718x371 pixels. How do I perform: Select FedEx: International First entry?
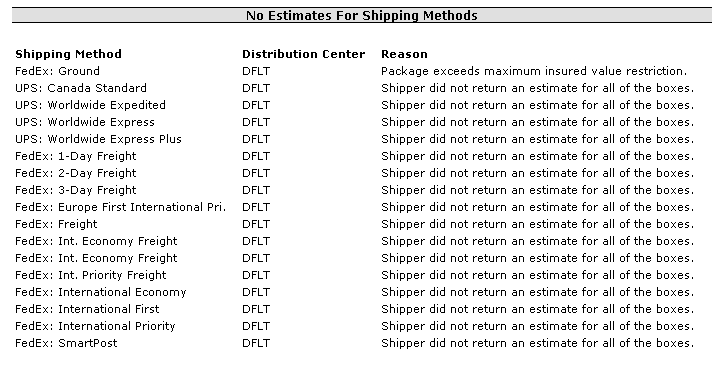(x=87, y=309)
